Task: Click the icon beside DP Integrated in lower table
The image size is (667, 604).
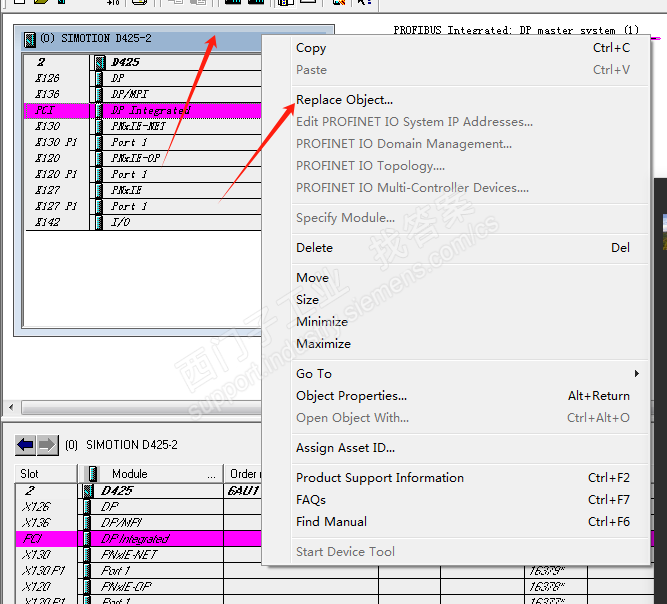Action: [87, 539]
